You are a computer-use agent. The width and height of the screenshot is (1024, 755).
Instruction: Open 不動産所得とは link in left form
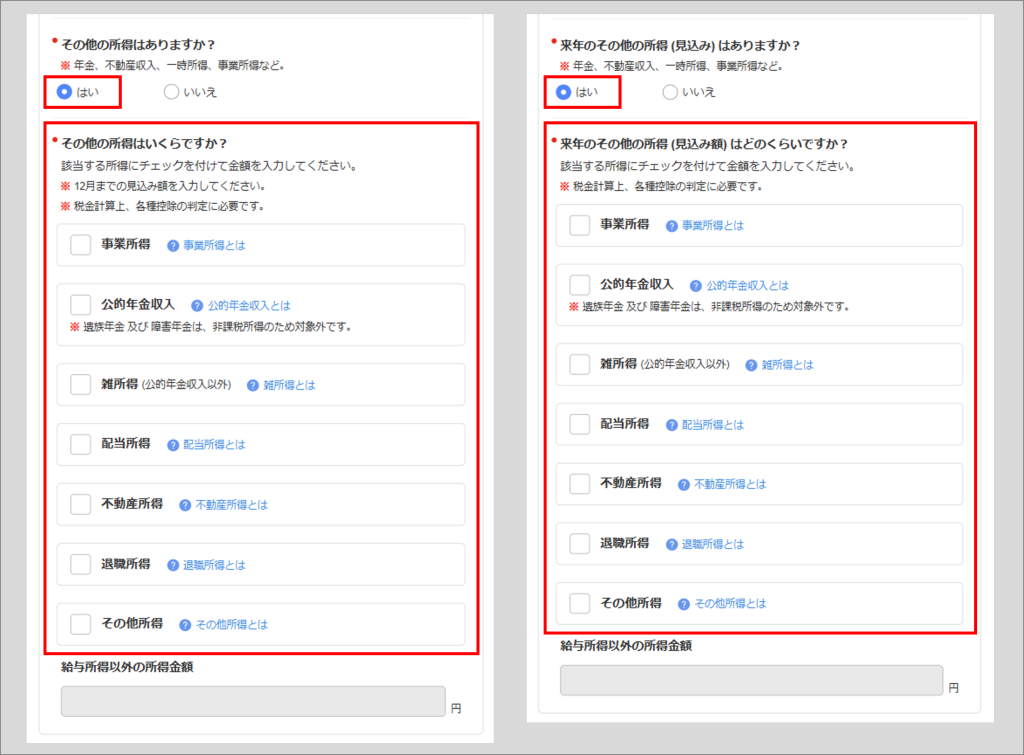point(232,505)
